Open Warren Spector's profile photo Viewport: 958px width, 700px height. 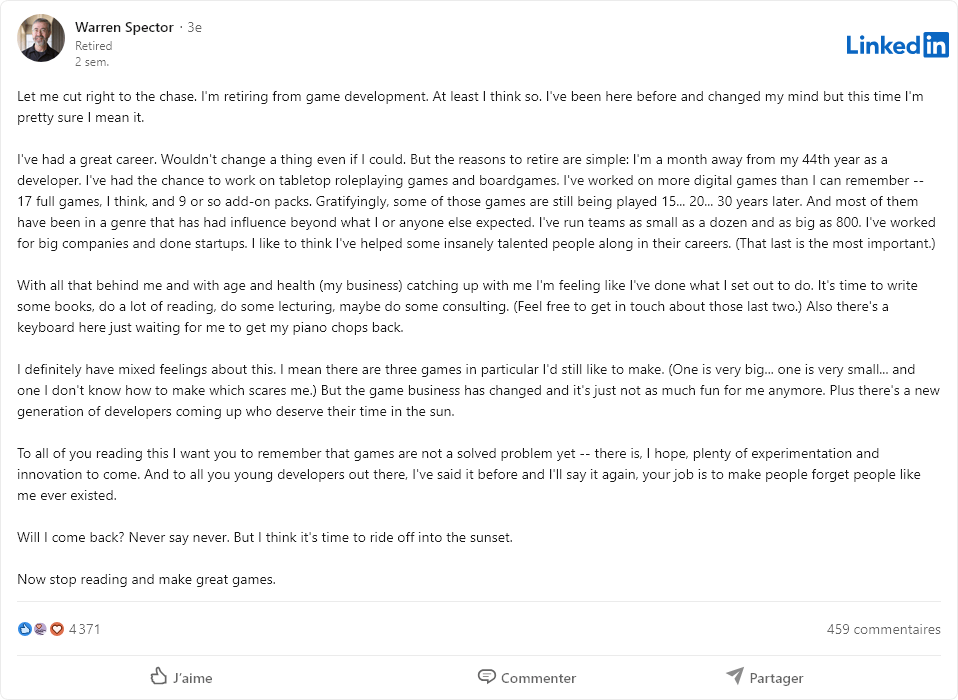tap(41, 38)
